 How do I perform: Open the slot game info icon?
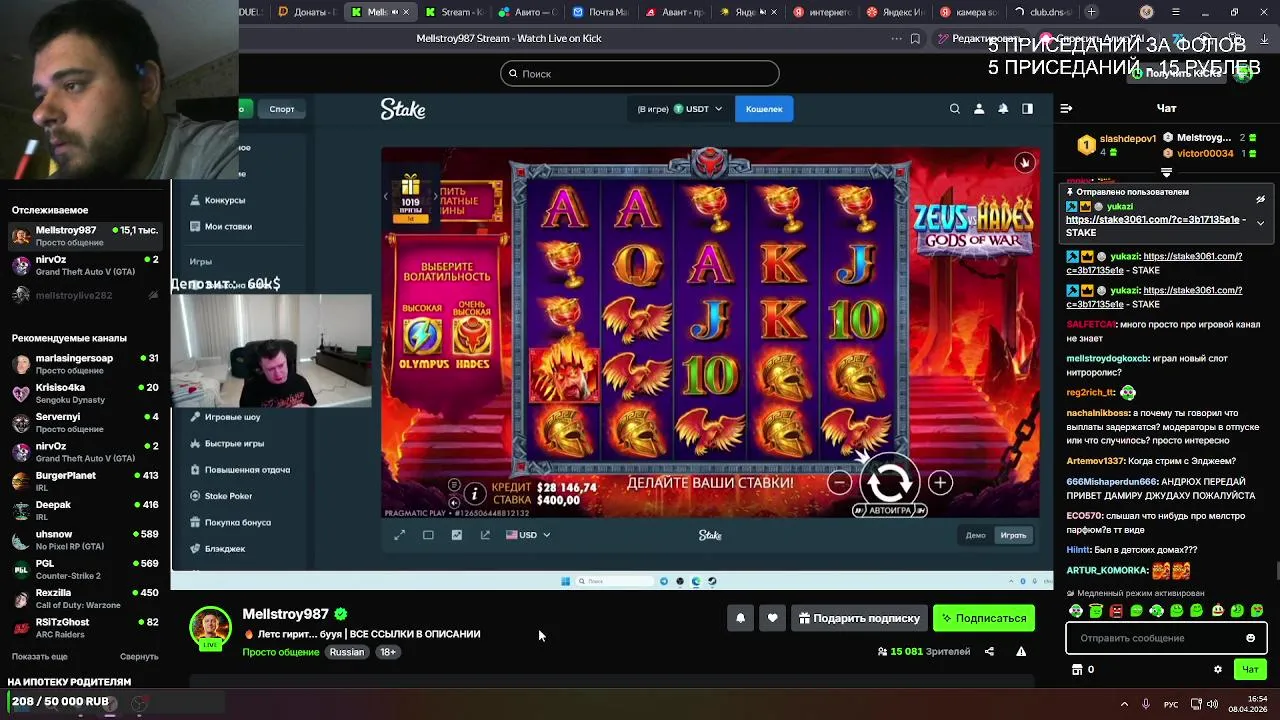pos(474,493)
